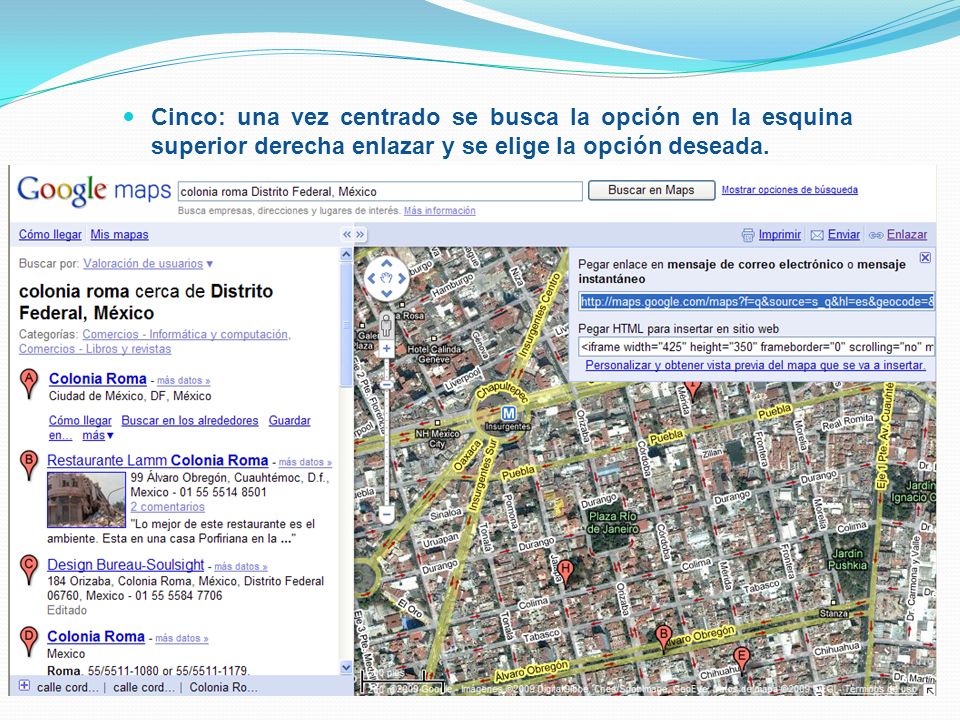
Task: Zoom in with the plus button
Action: (x=386, y=349)
